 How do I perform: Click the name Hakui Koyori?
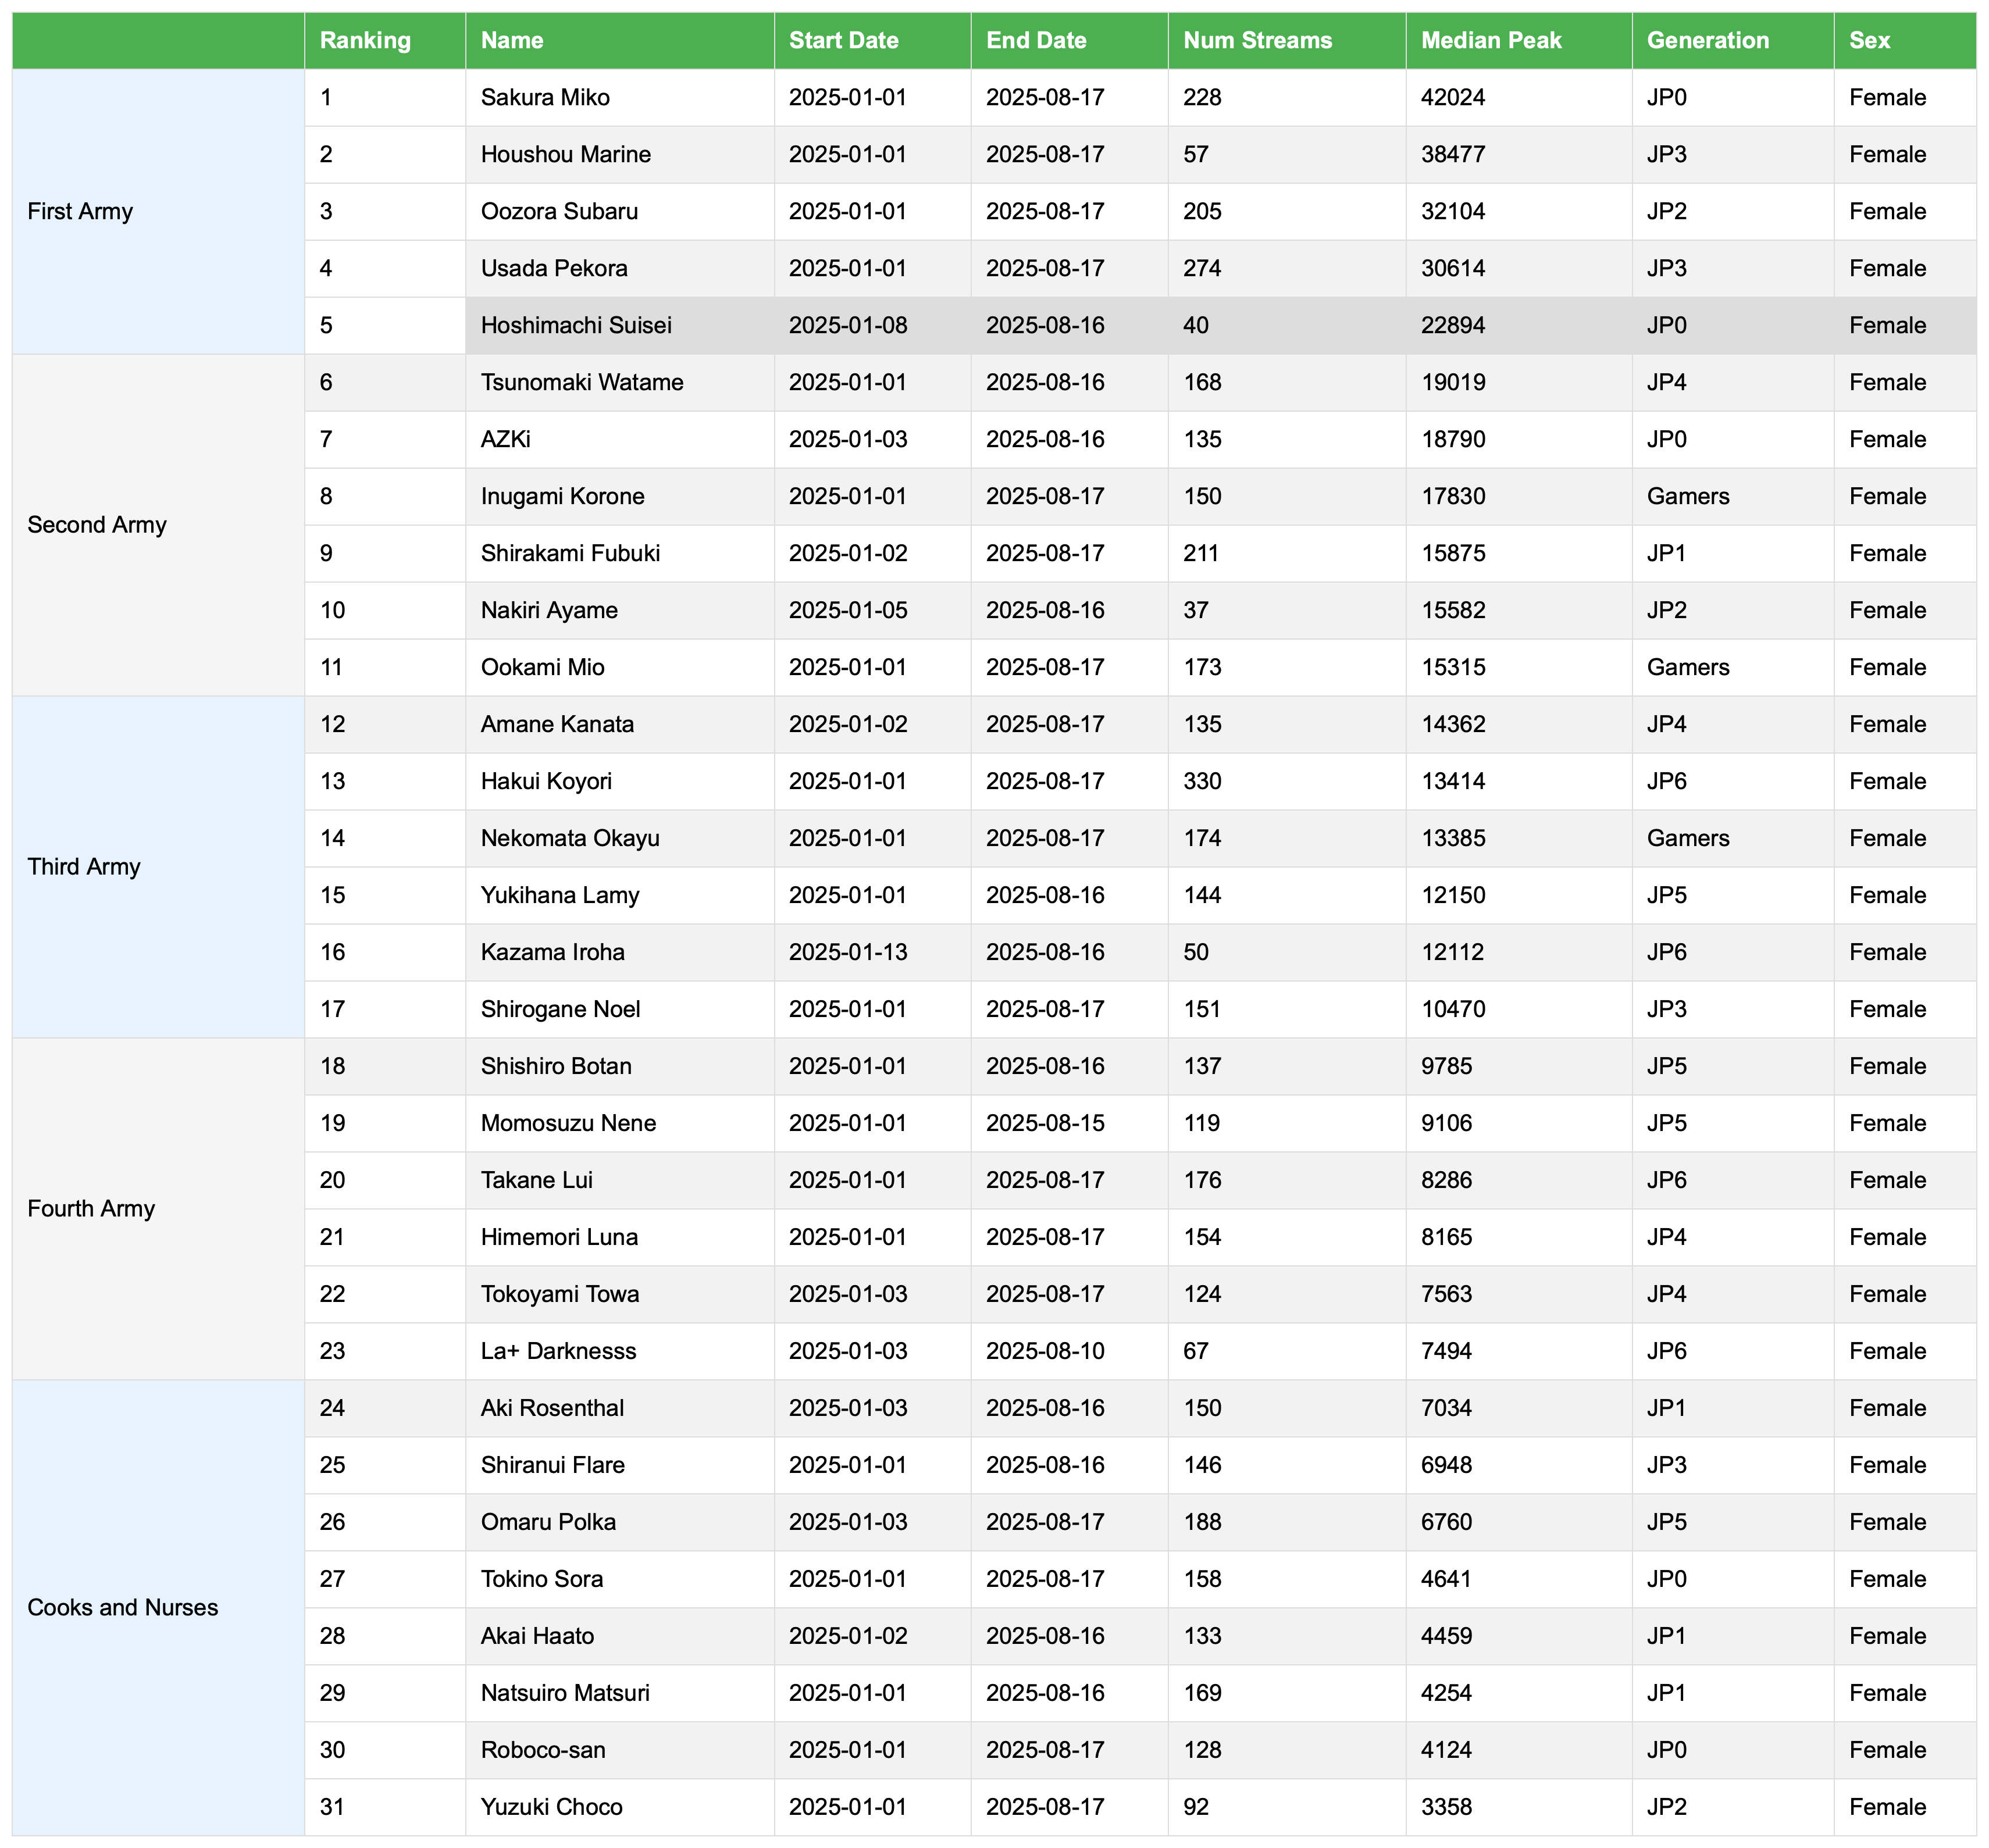(x=546, y=781)
